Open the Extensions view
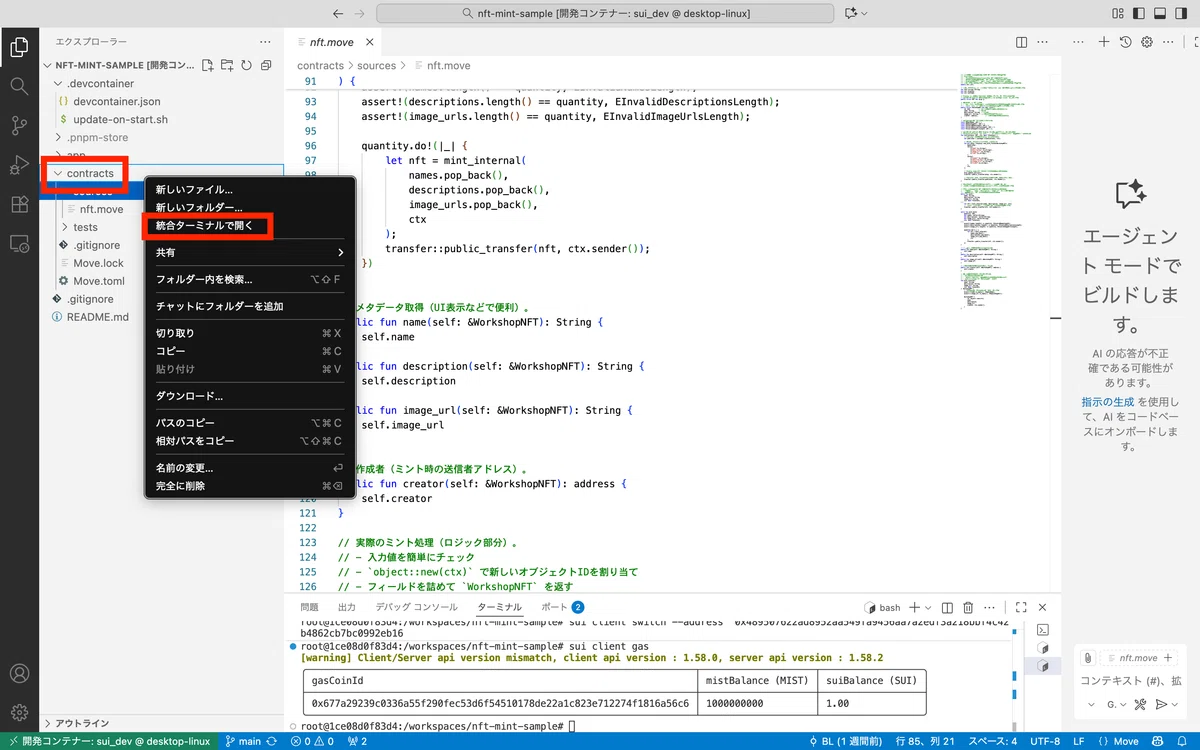1200x750 pixels. [x=19, y=204]
